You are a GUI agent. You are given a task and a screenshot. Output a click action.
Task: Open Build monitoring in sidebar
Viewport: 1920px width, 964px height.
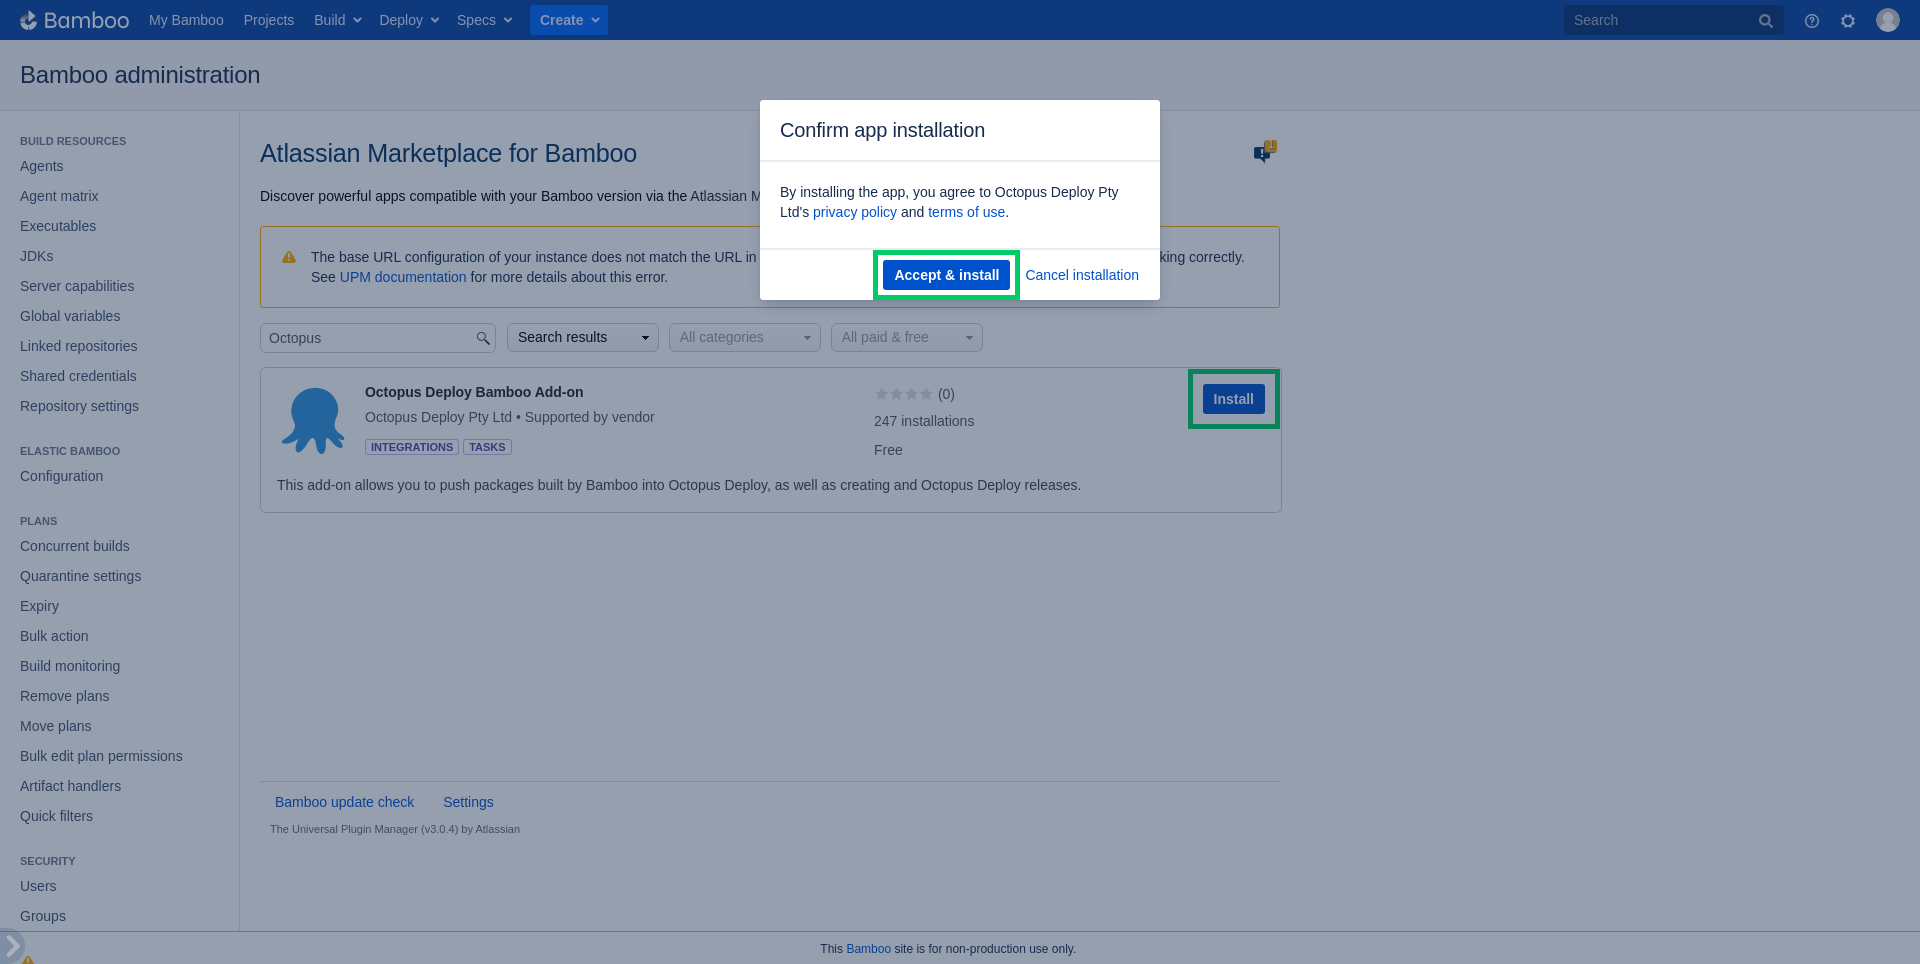coord(70,666)
